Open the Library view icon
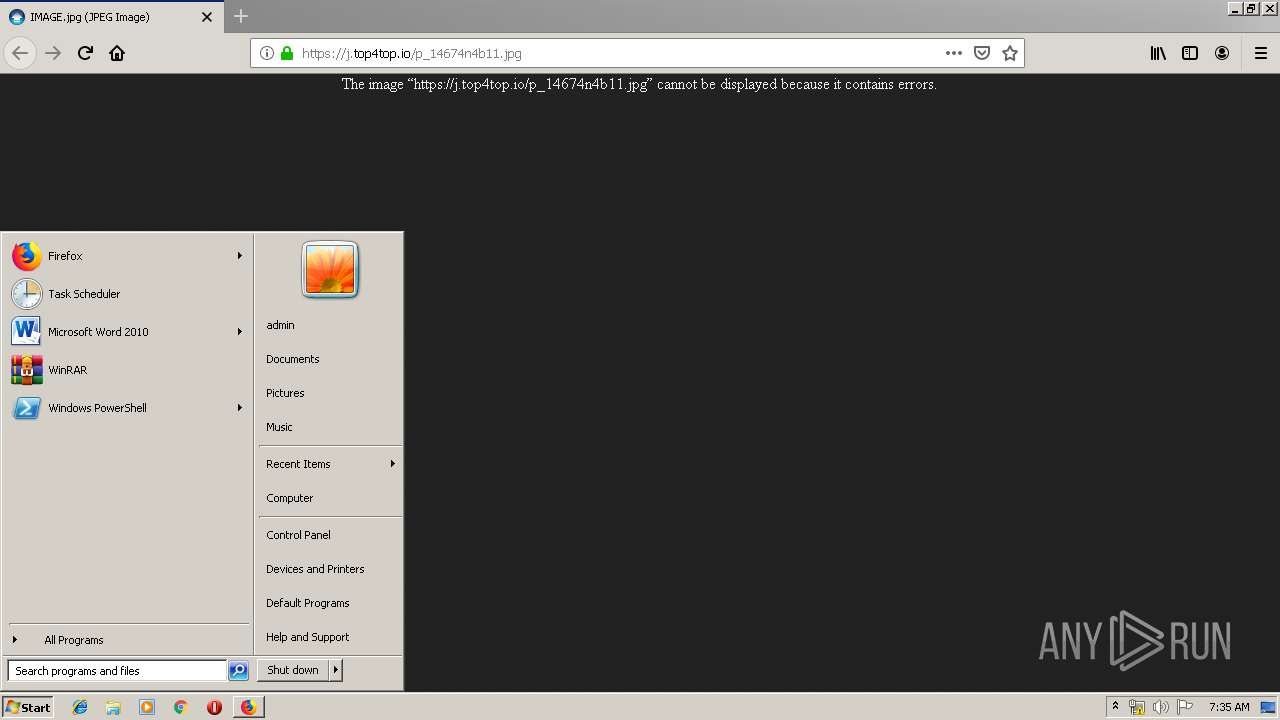The image size is (1280, 720). click(x=1158, y=53)
